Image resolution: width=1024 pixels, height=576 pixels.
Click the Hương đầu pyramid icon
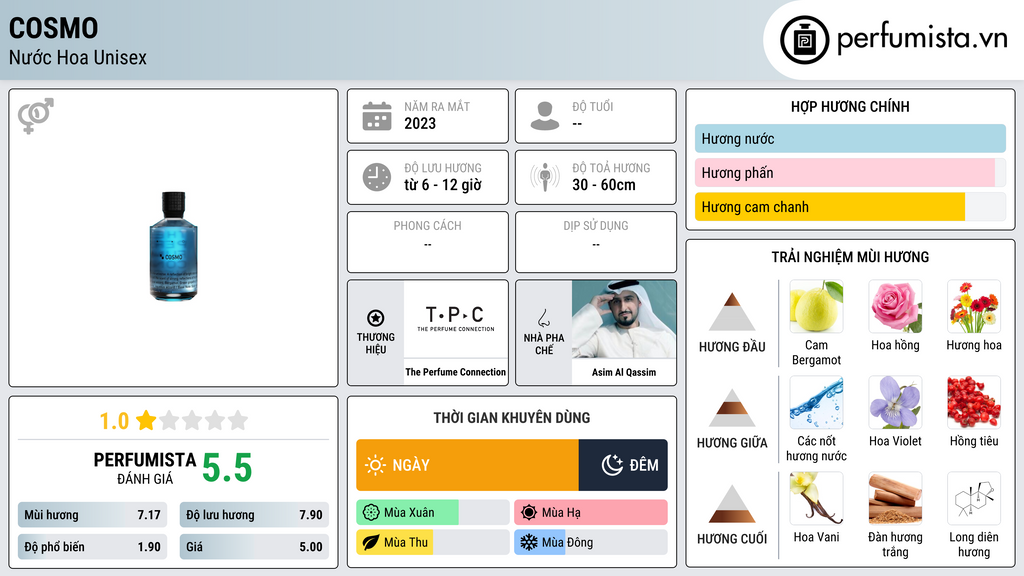point(732,312)
